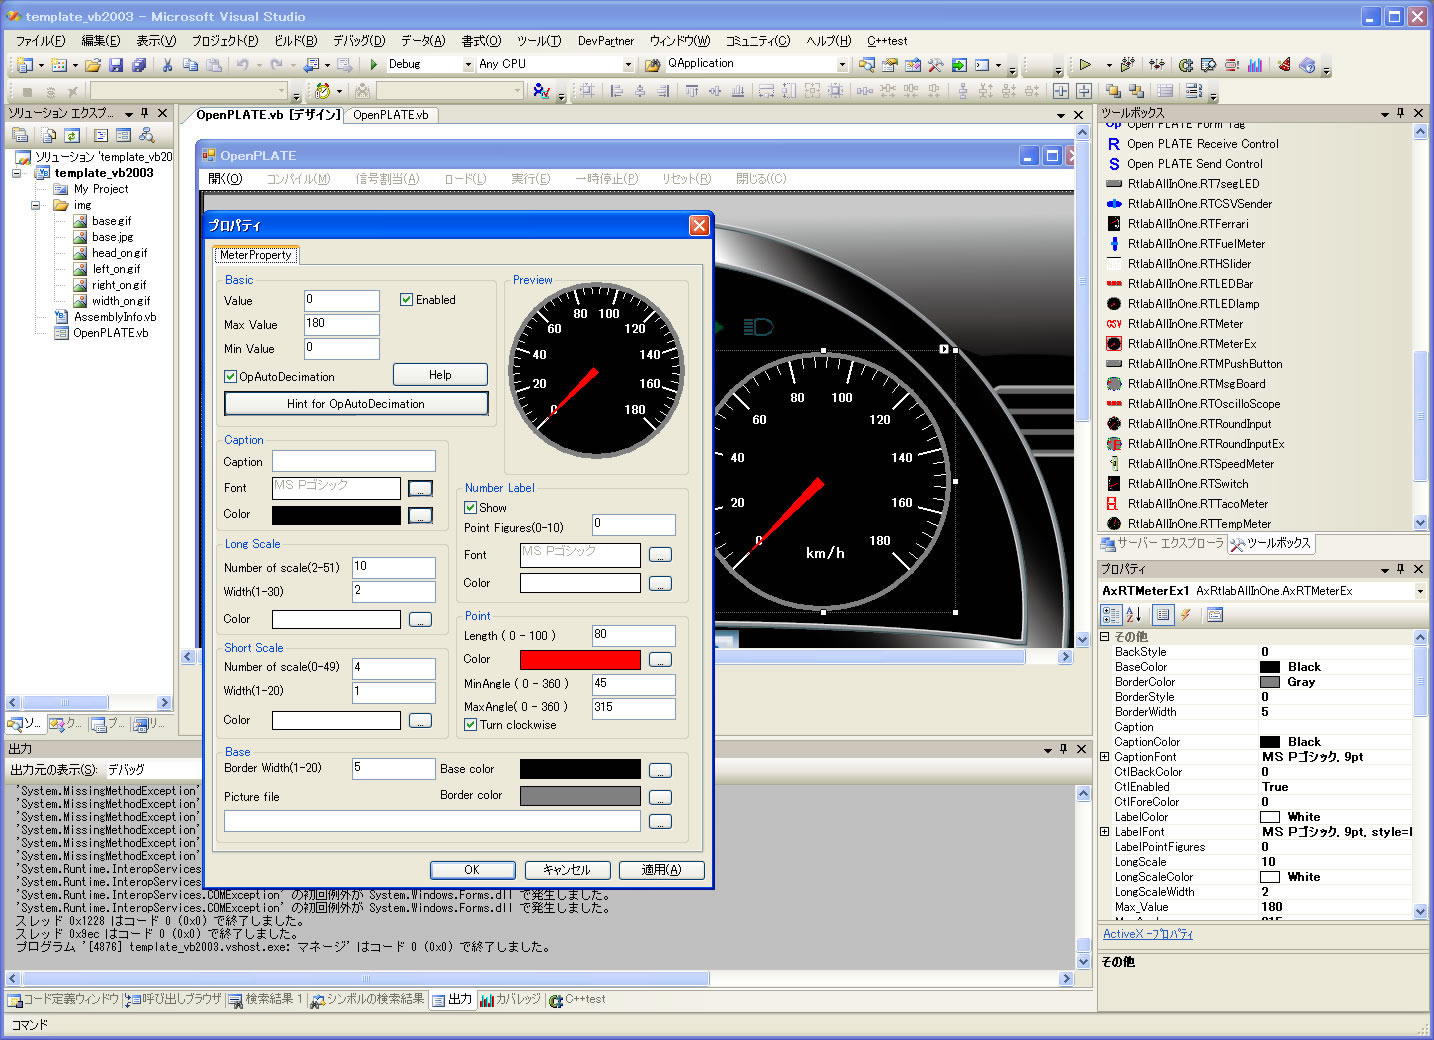Open the Debug configuration dropdown
This screenshot has height=1040, width=1434.
468,65
